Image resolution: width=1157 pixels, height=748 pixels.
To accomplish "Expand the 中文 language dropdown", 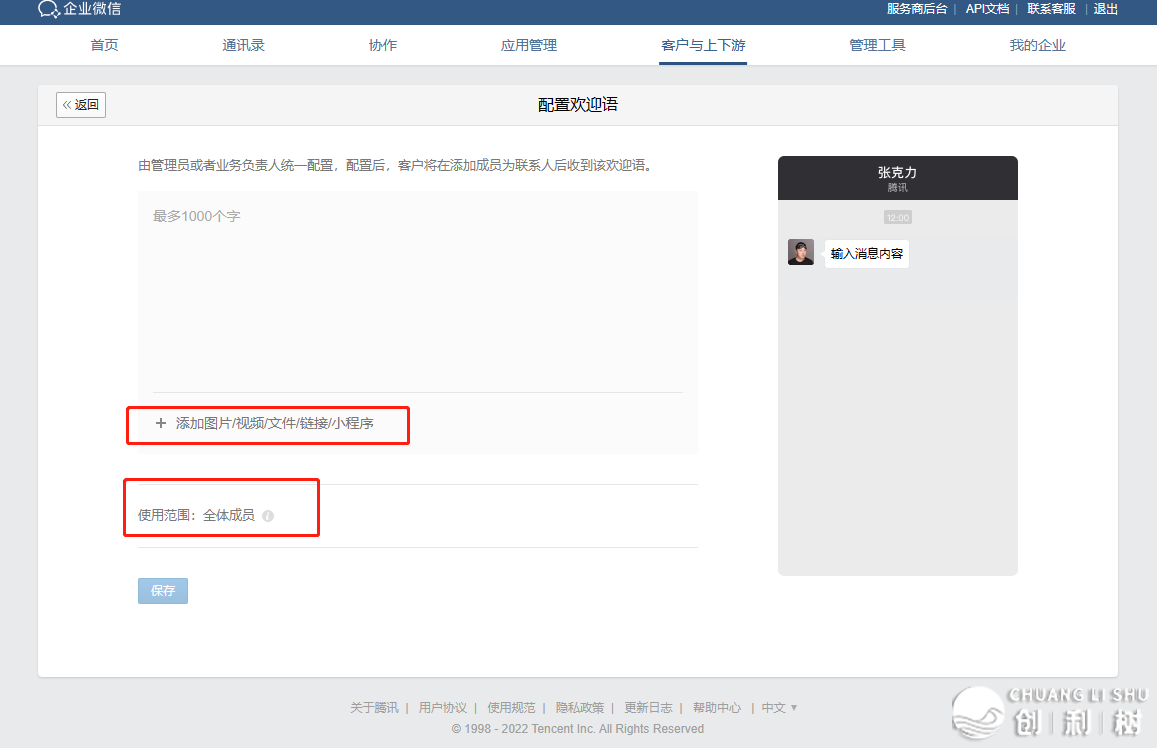I will click(x=779, y=708).
